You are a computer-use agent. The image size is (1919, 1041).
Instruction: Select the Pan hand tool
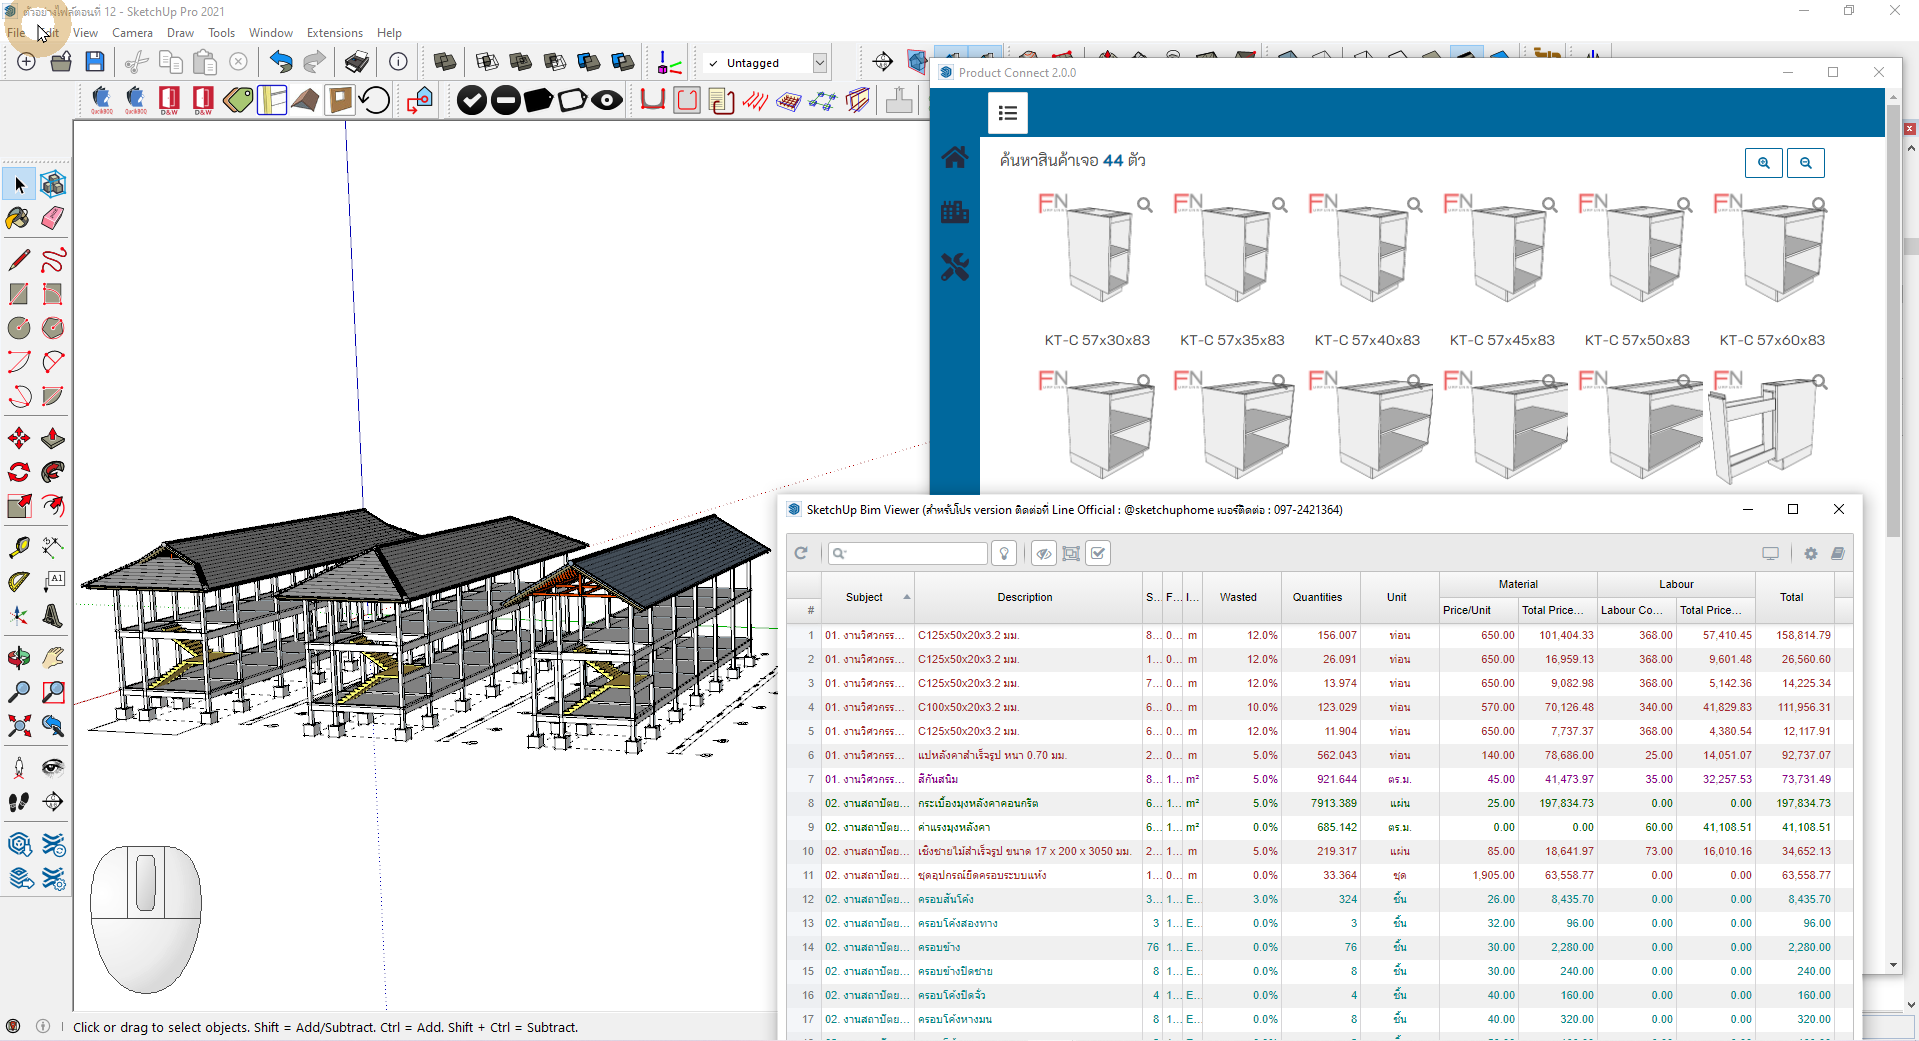[x=52, y=658]
